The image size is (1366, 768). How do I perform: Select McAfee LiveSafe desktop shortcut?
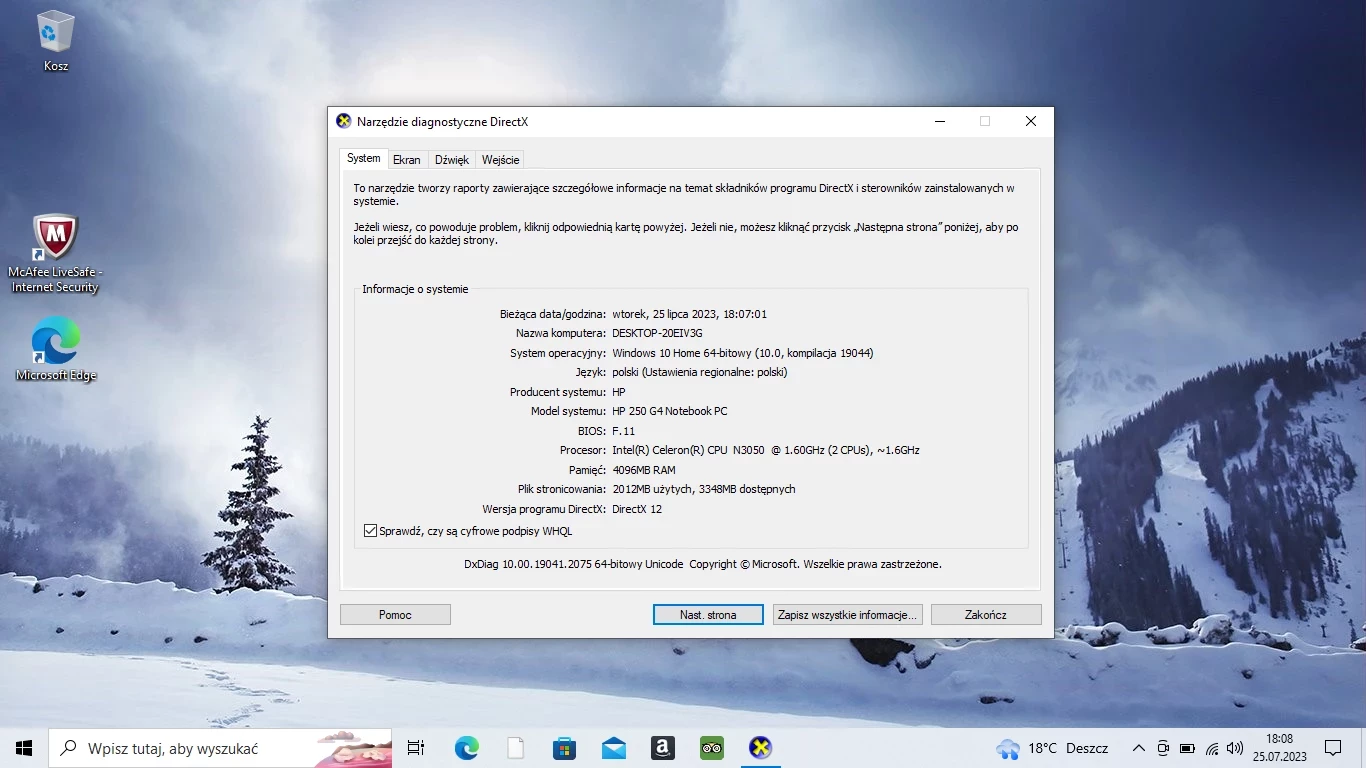(55, 240)
